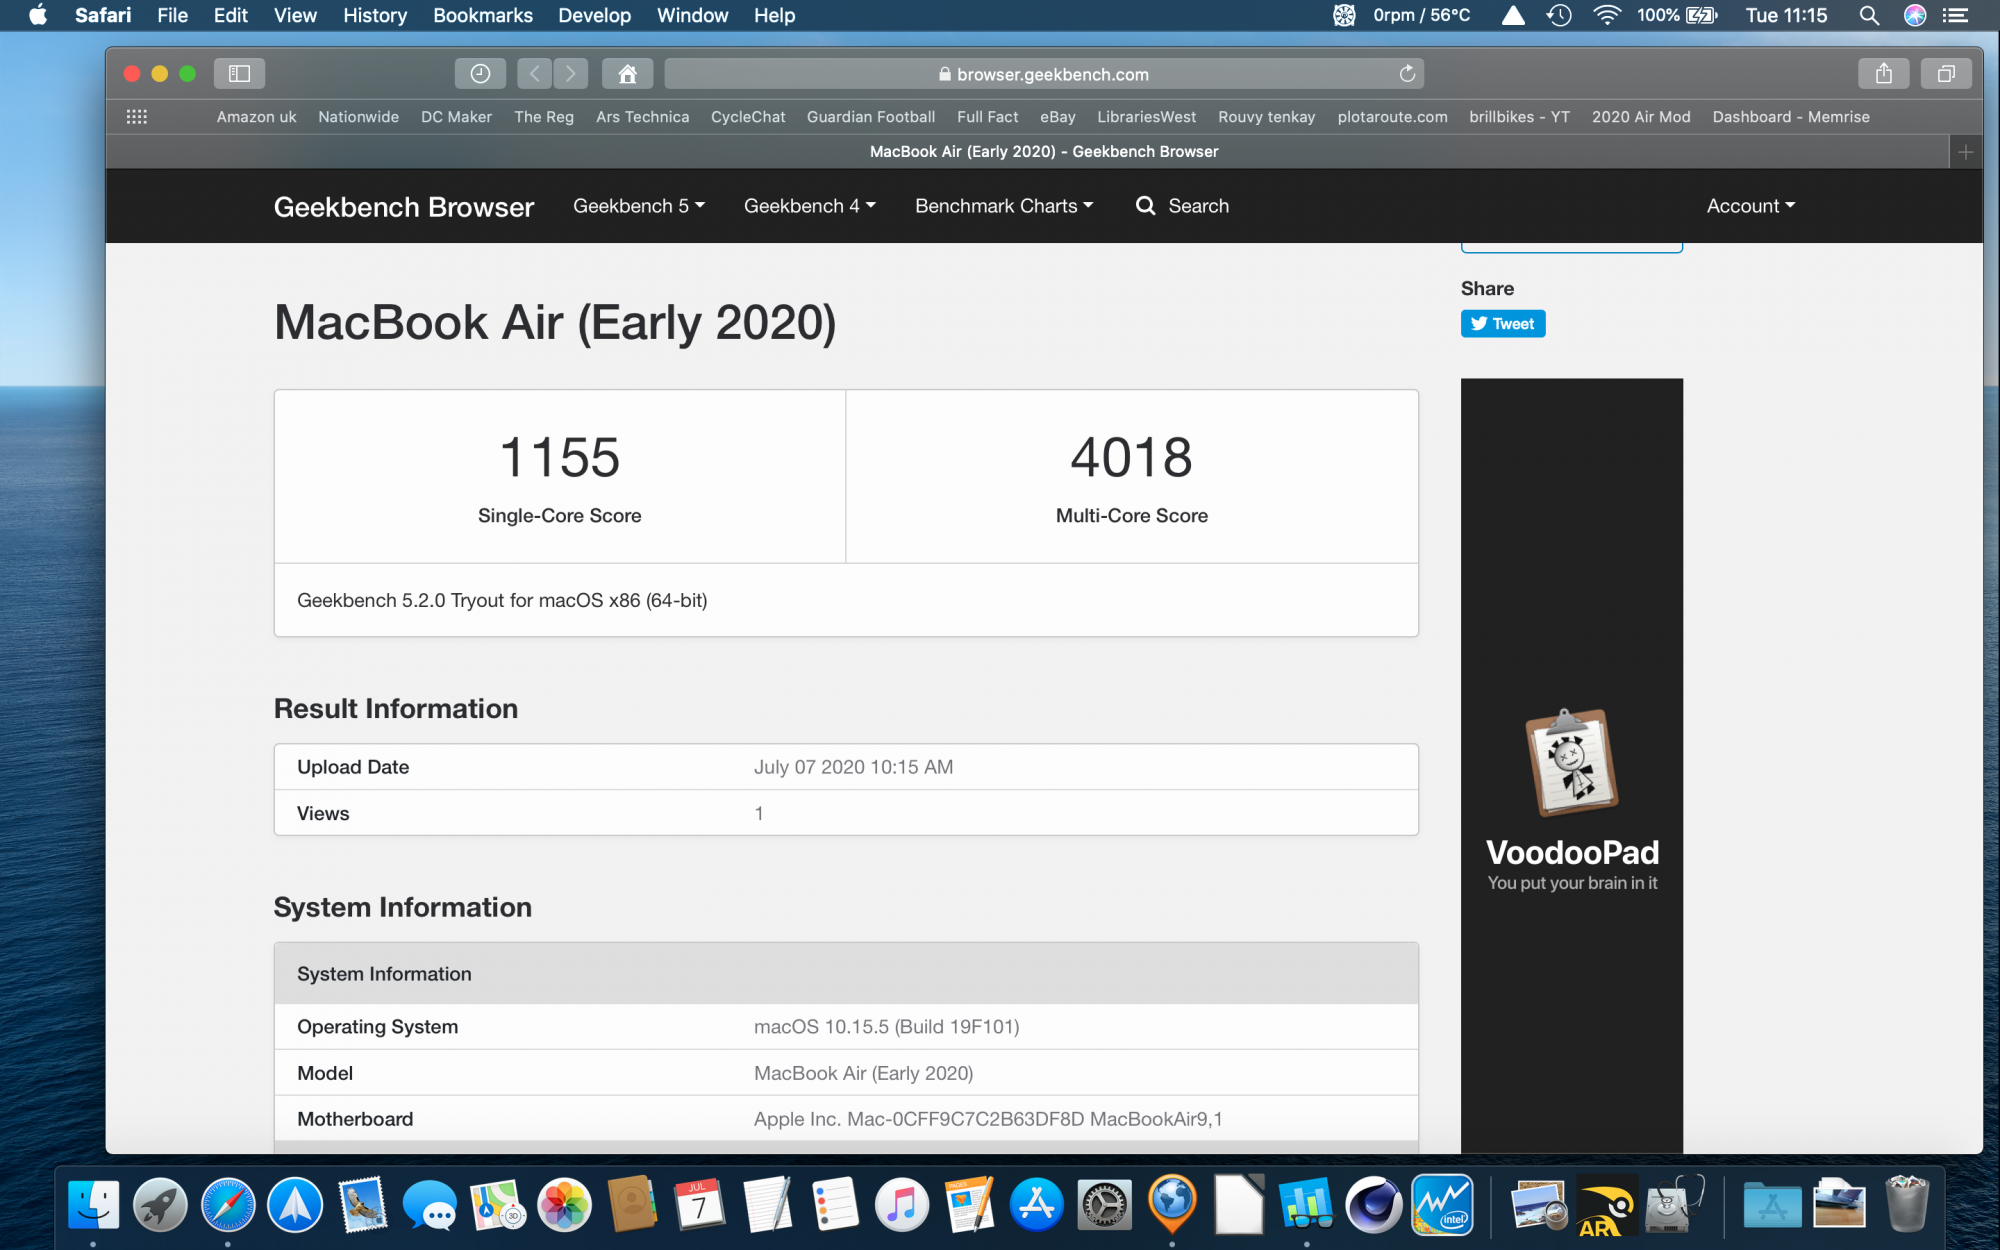Open the Safari File menu
The width and height of the screenshot is (2000, 1250).
pyautogui.click(x=172, y=15)
